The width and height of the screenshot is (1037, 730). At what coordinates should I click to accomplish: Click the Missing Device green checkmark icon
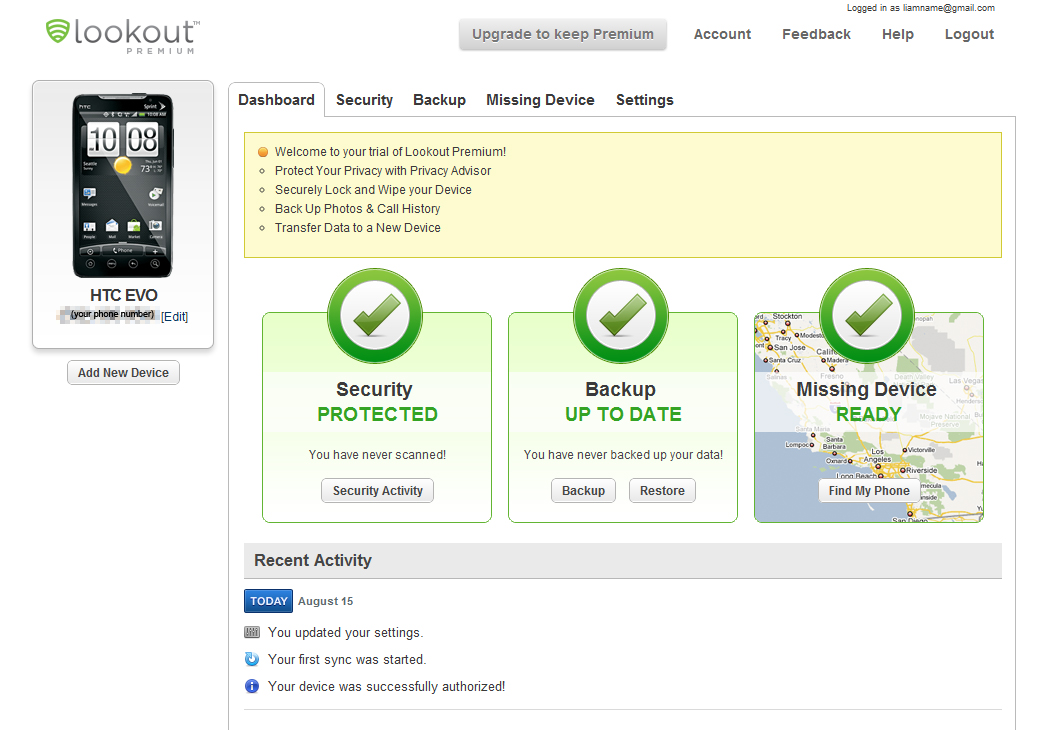867,315
